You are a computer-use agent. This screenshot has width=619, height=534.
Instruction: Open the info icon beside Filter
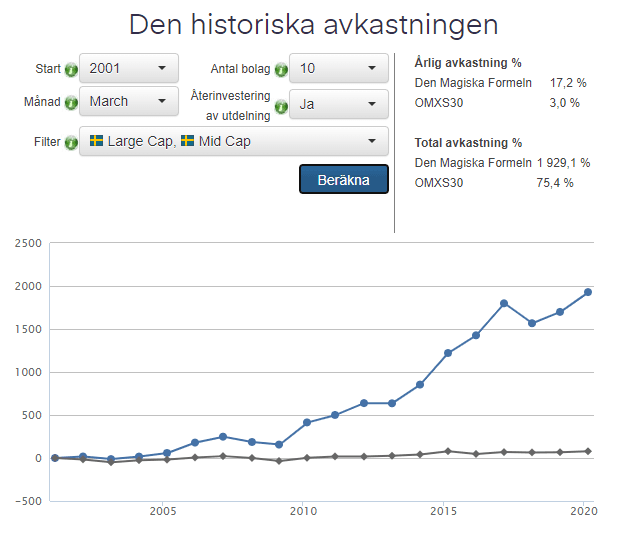[x=70, y=143]
